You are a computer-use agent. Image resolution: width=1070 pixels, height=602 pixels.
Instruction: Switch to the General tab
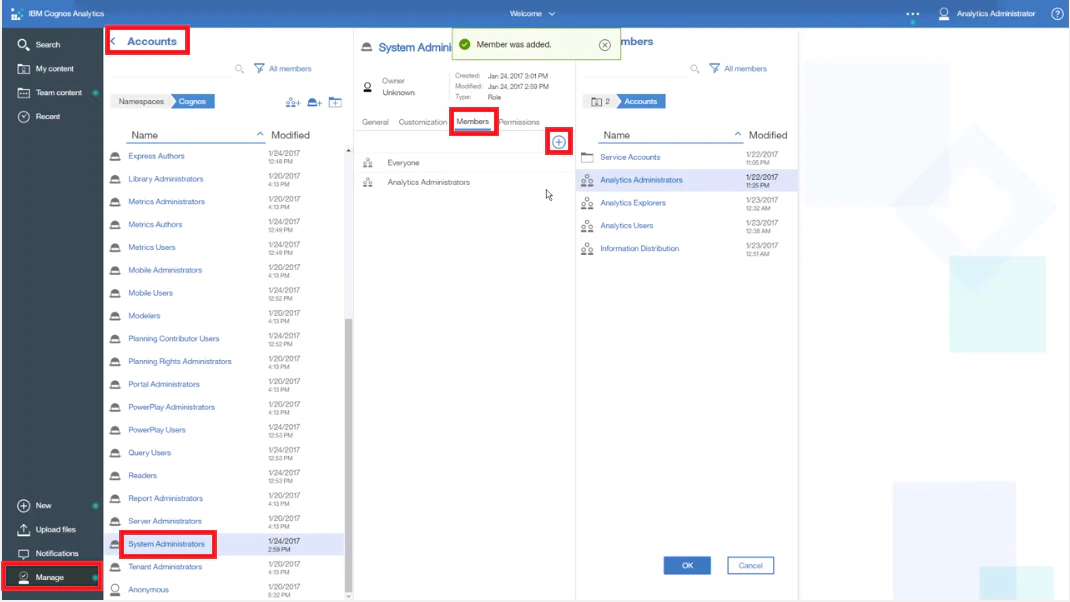(x=375, y=122)
